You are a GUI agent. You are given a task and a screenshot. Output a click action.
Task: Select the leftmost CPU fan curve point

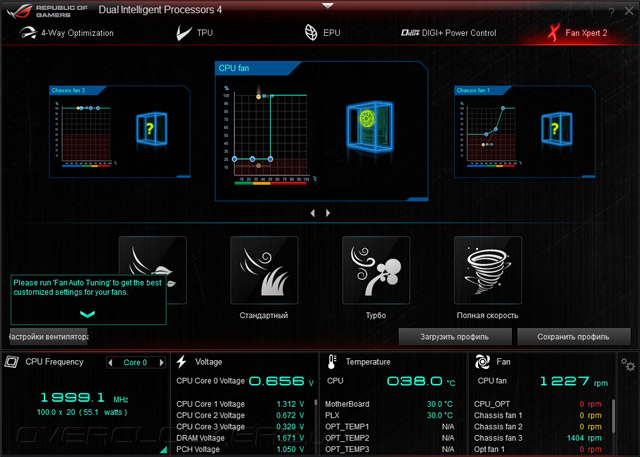pos(234,159)
